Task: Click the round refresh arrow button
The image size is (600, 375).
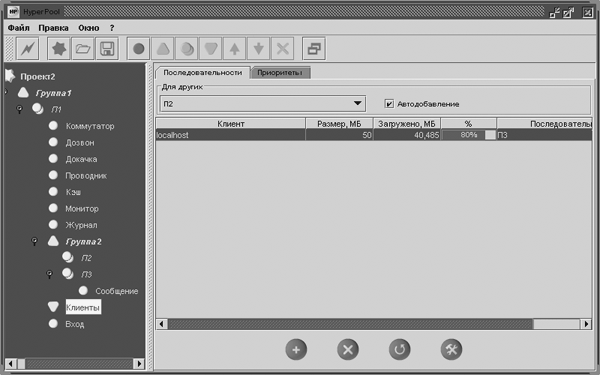Action: (x=399, y=349)
